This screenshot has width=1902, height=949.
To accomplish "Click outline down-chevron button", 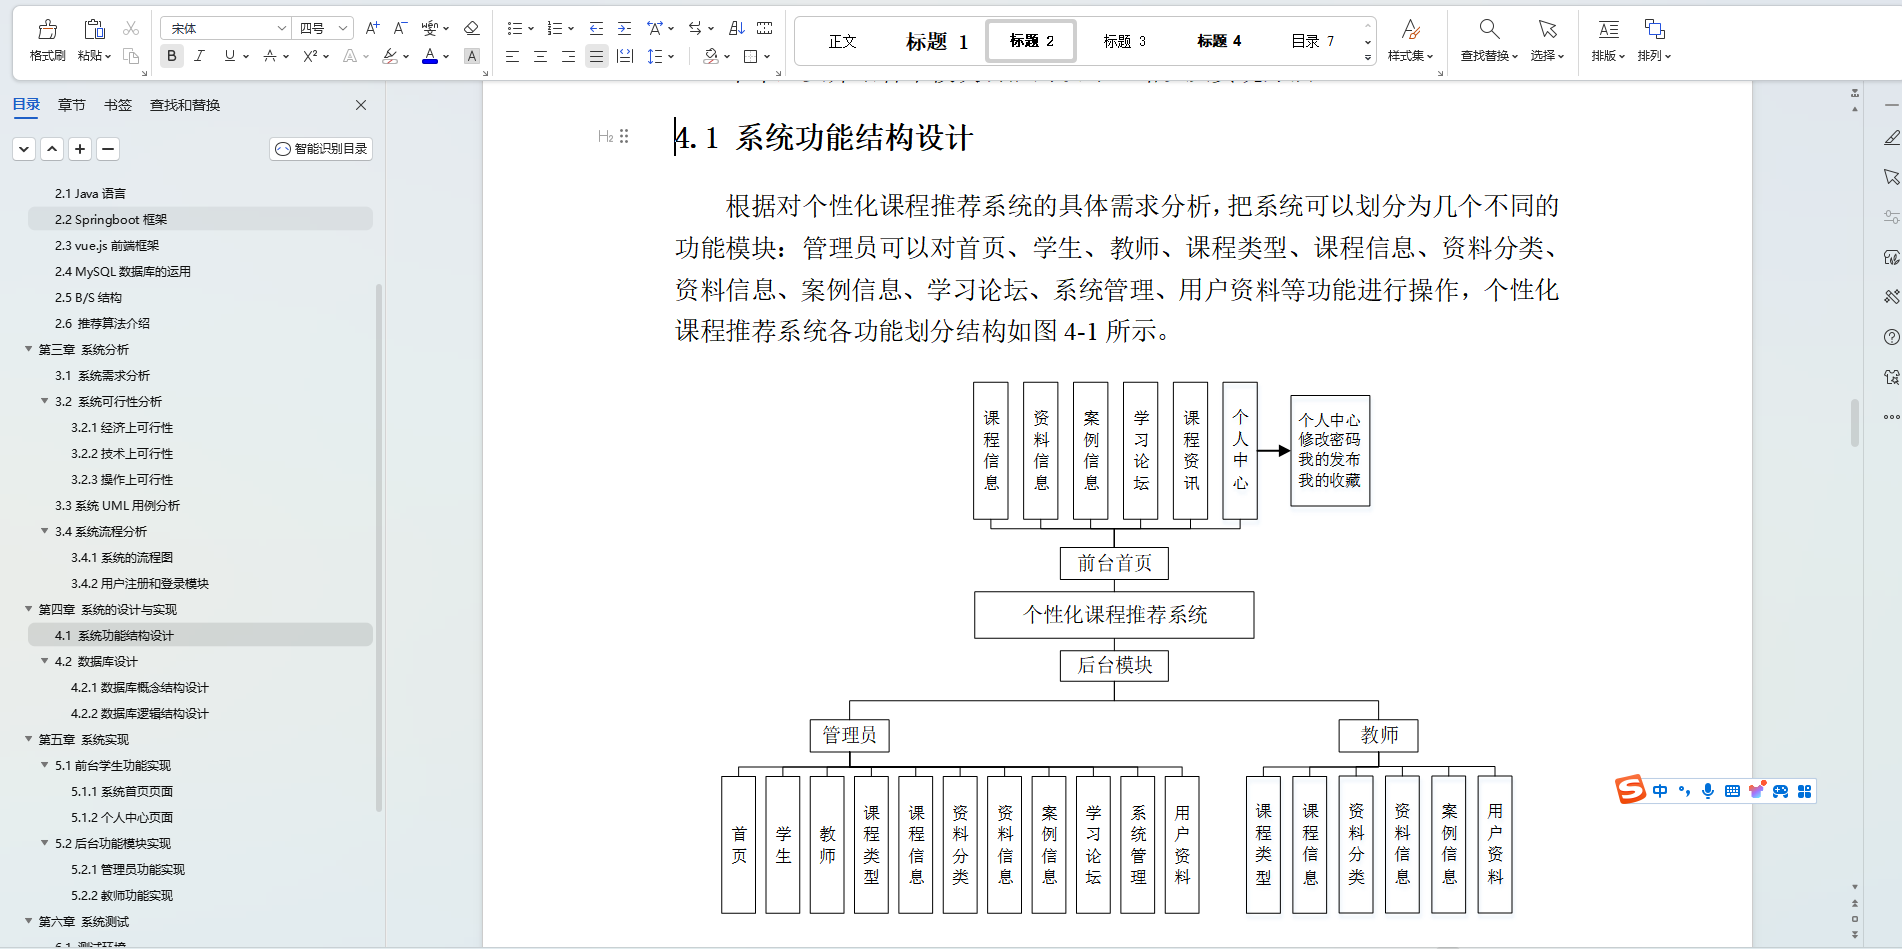I will click(x=24, y=149).
